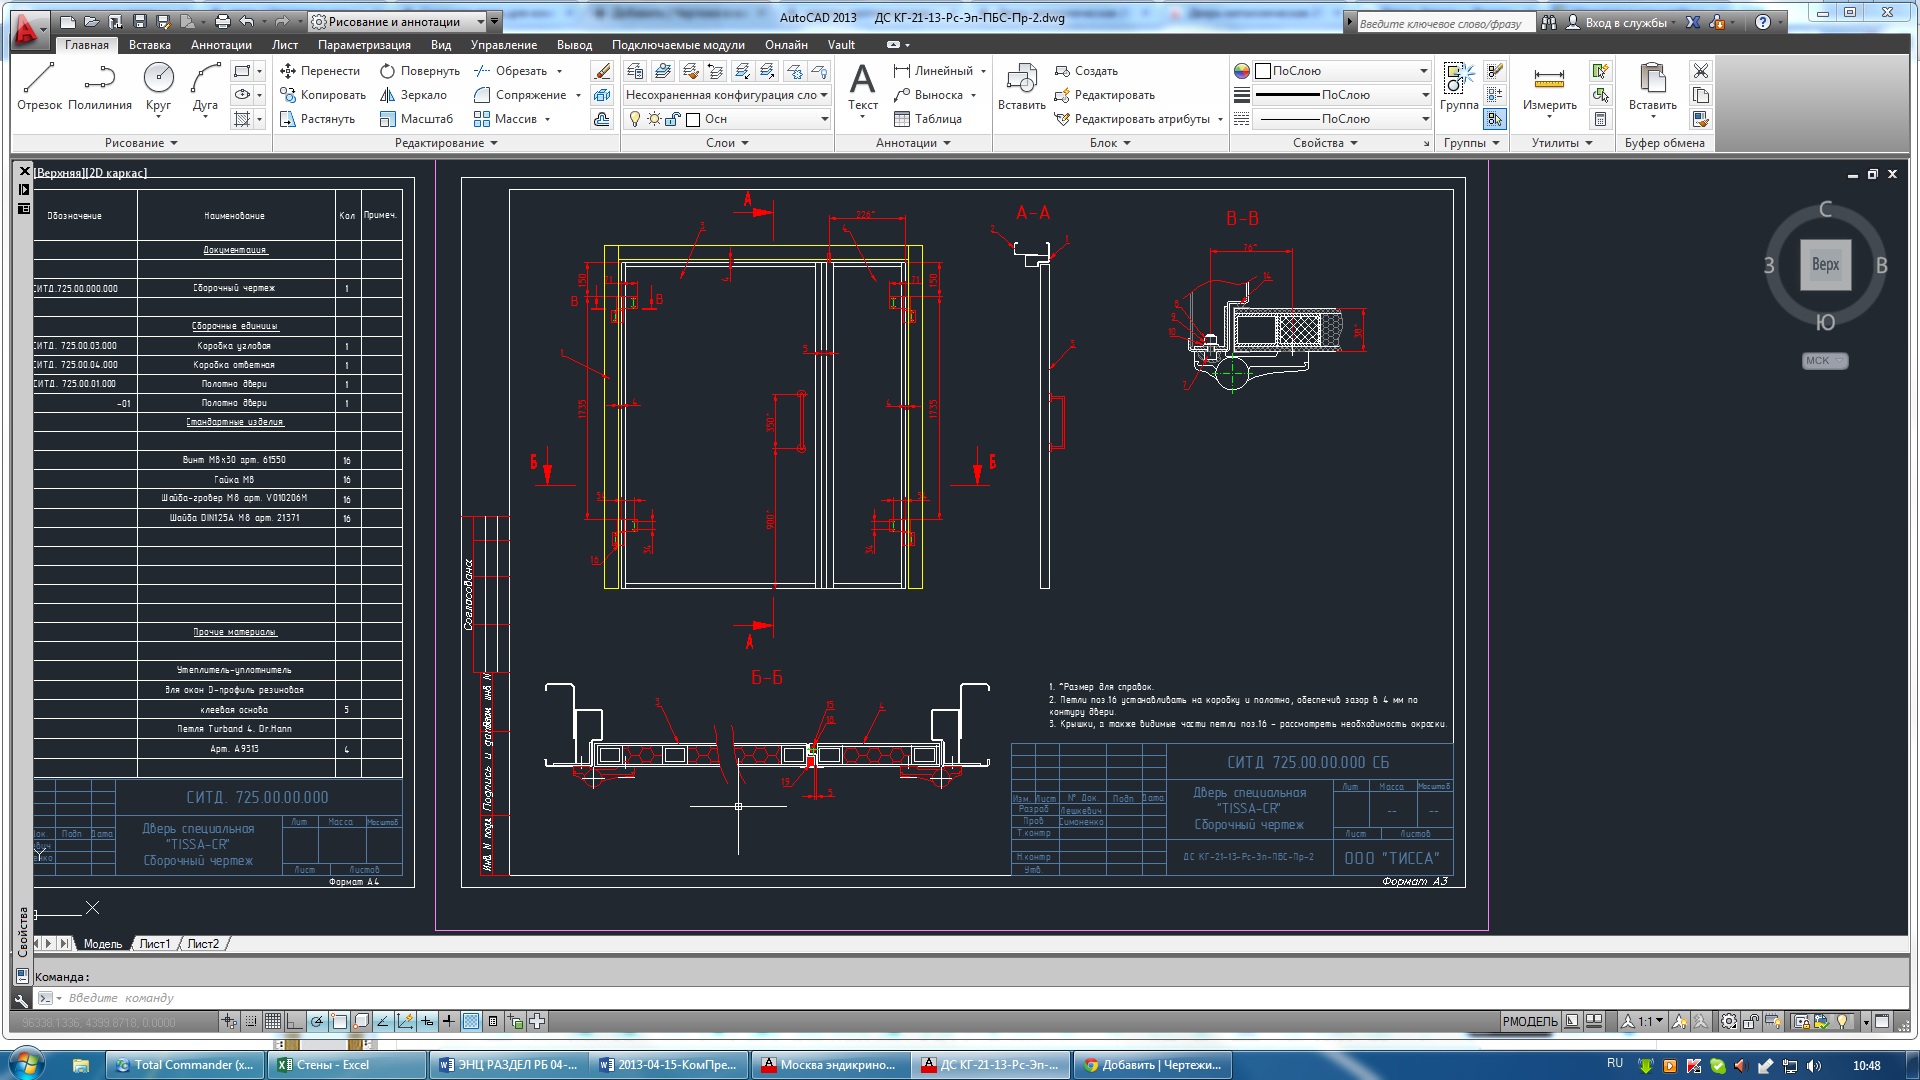Screen dimensions: 1920x1080
Task: Open the ПоСлою color dropdown
Action: click(1423, 71)
